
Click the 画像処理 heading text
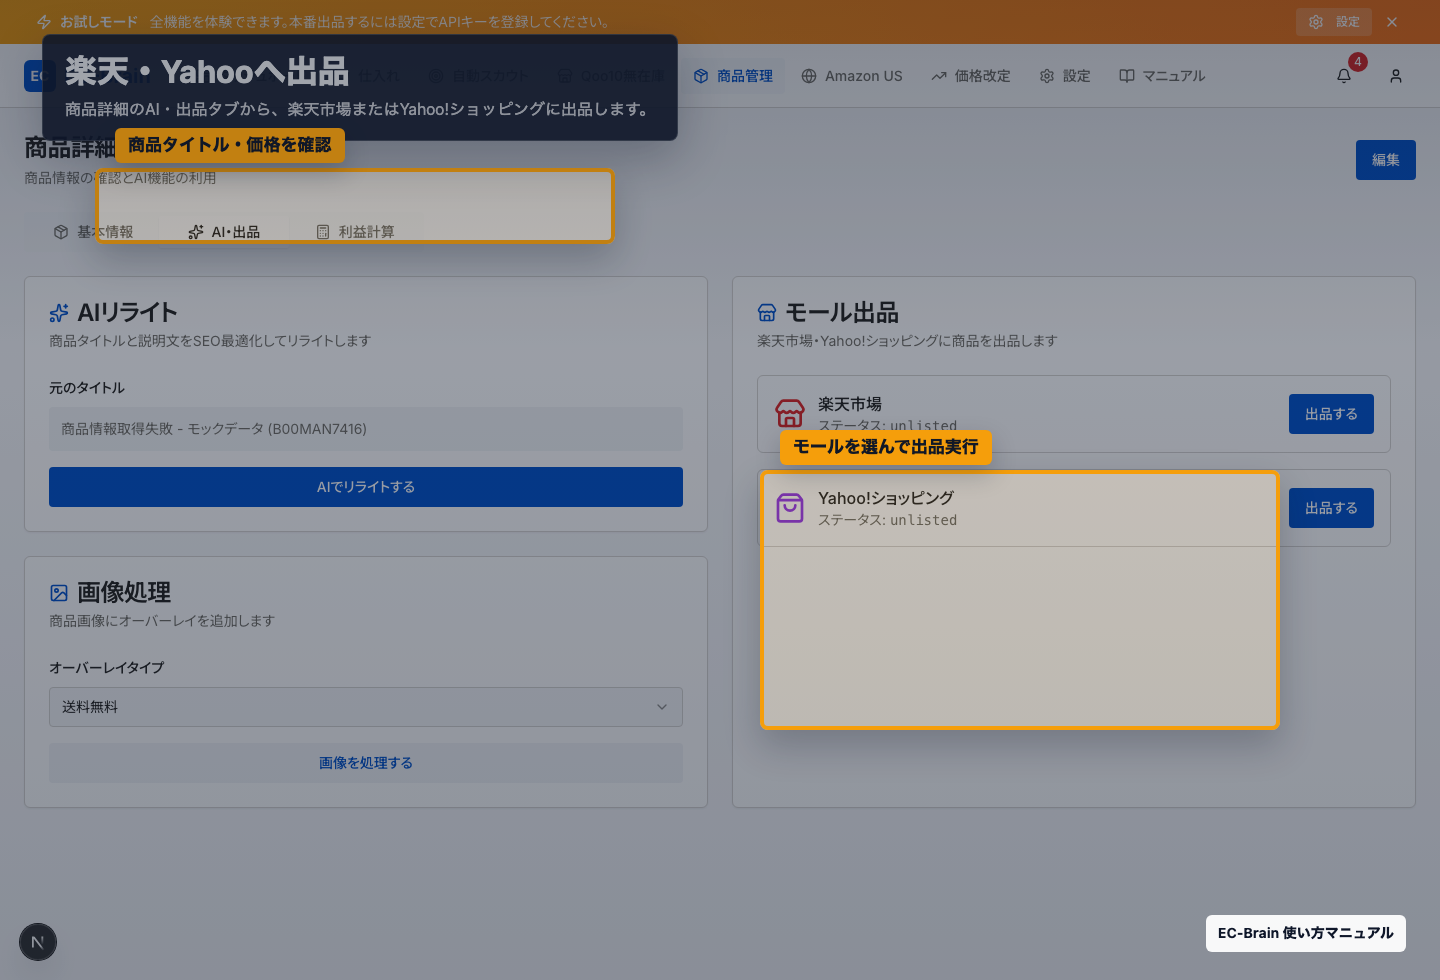pyautogui.click(x=124, y=593)
